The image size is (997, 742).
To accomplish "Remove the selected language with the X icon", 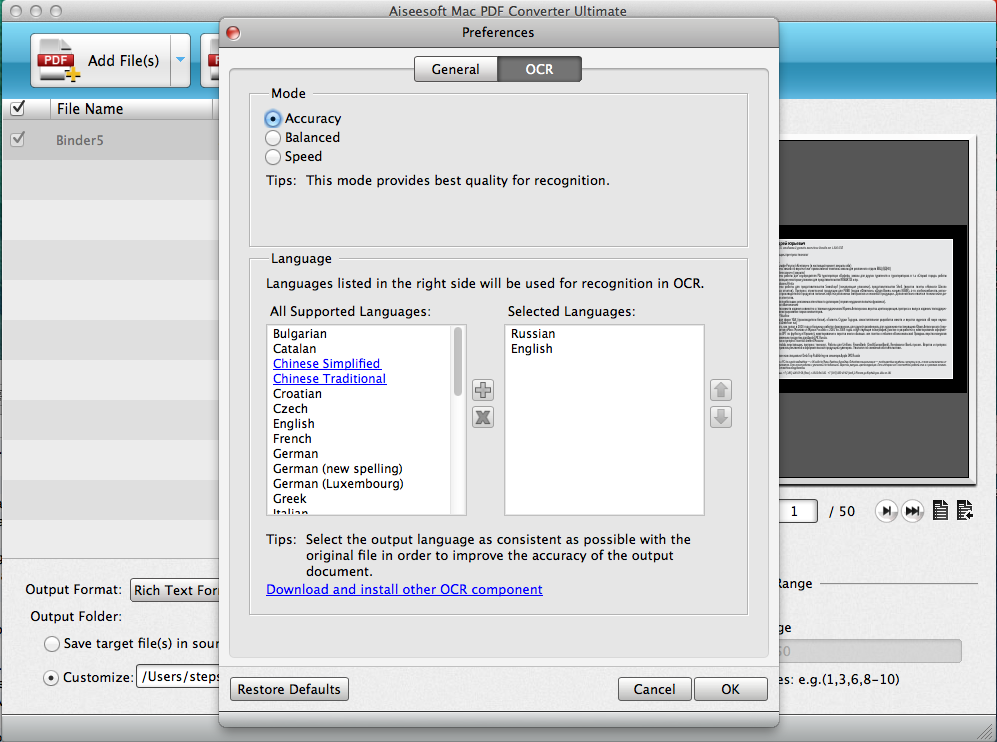I will (483, 418).
